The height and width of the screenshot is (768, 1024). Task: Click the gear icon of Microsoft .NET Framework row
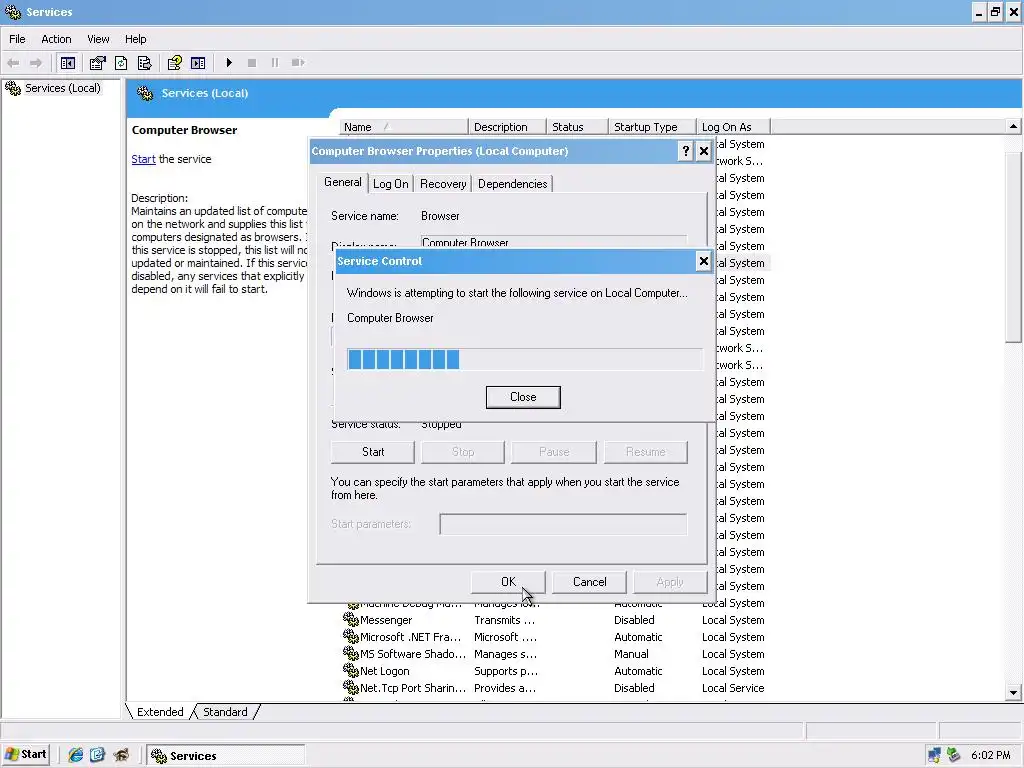pos(351,636)
